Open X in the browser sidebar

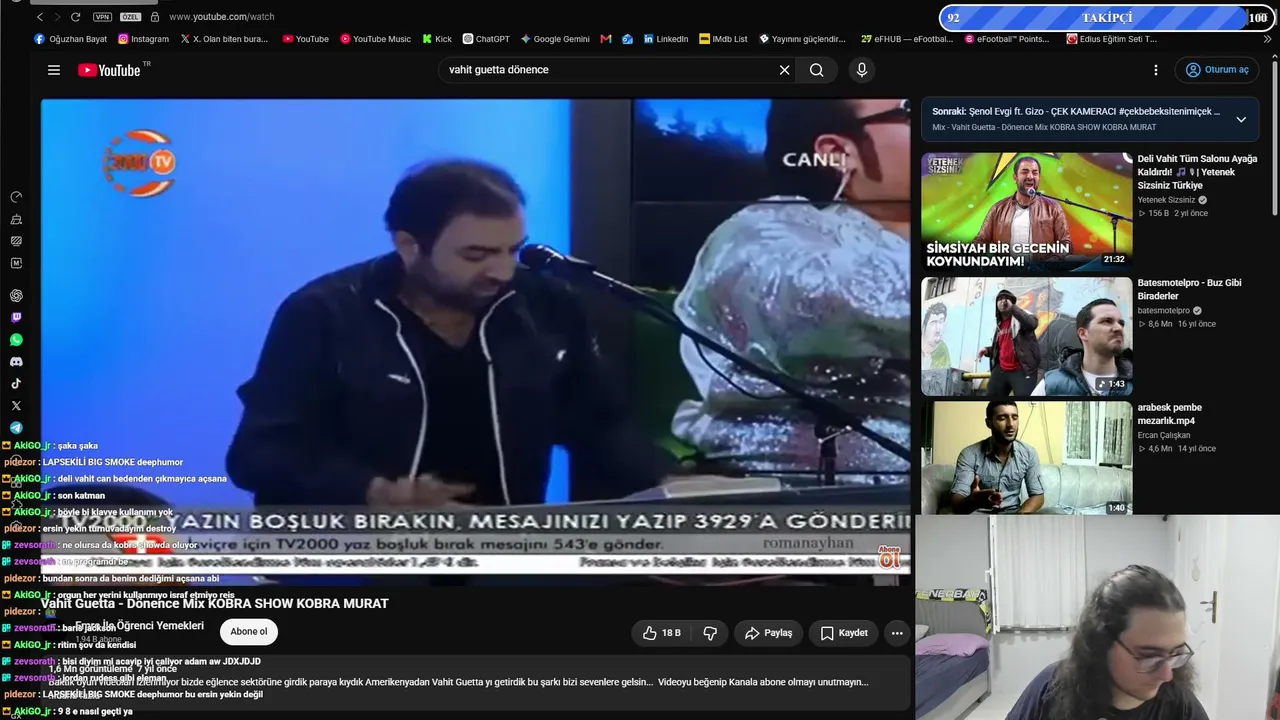coord(16,406)
